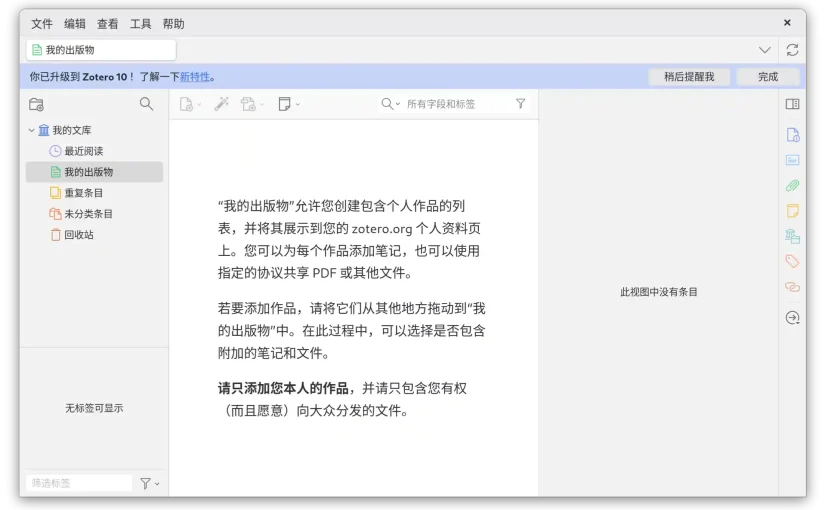Open the collection search magnifier
The height and width of the screenshot is (510, 825).
point(146,104)
